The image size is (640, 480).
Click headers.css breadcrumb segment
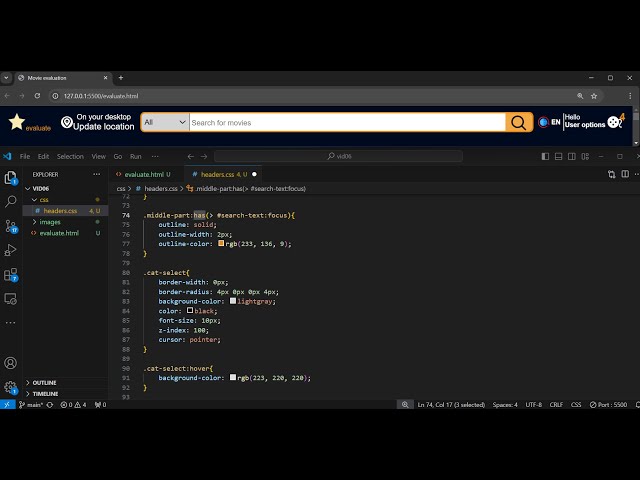[161, 189]
